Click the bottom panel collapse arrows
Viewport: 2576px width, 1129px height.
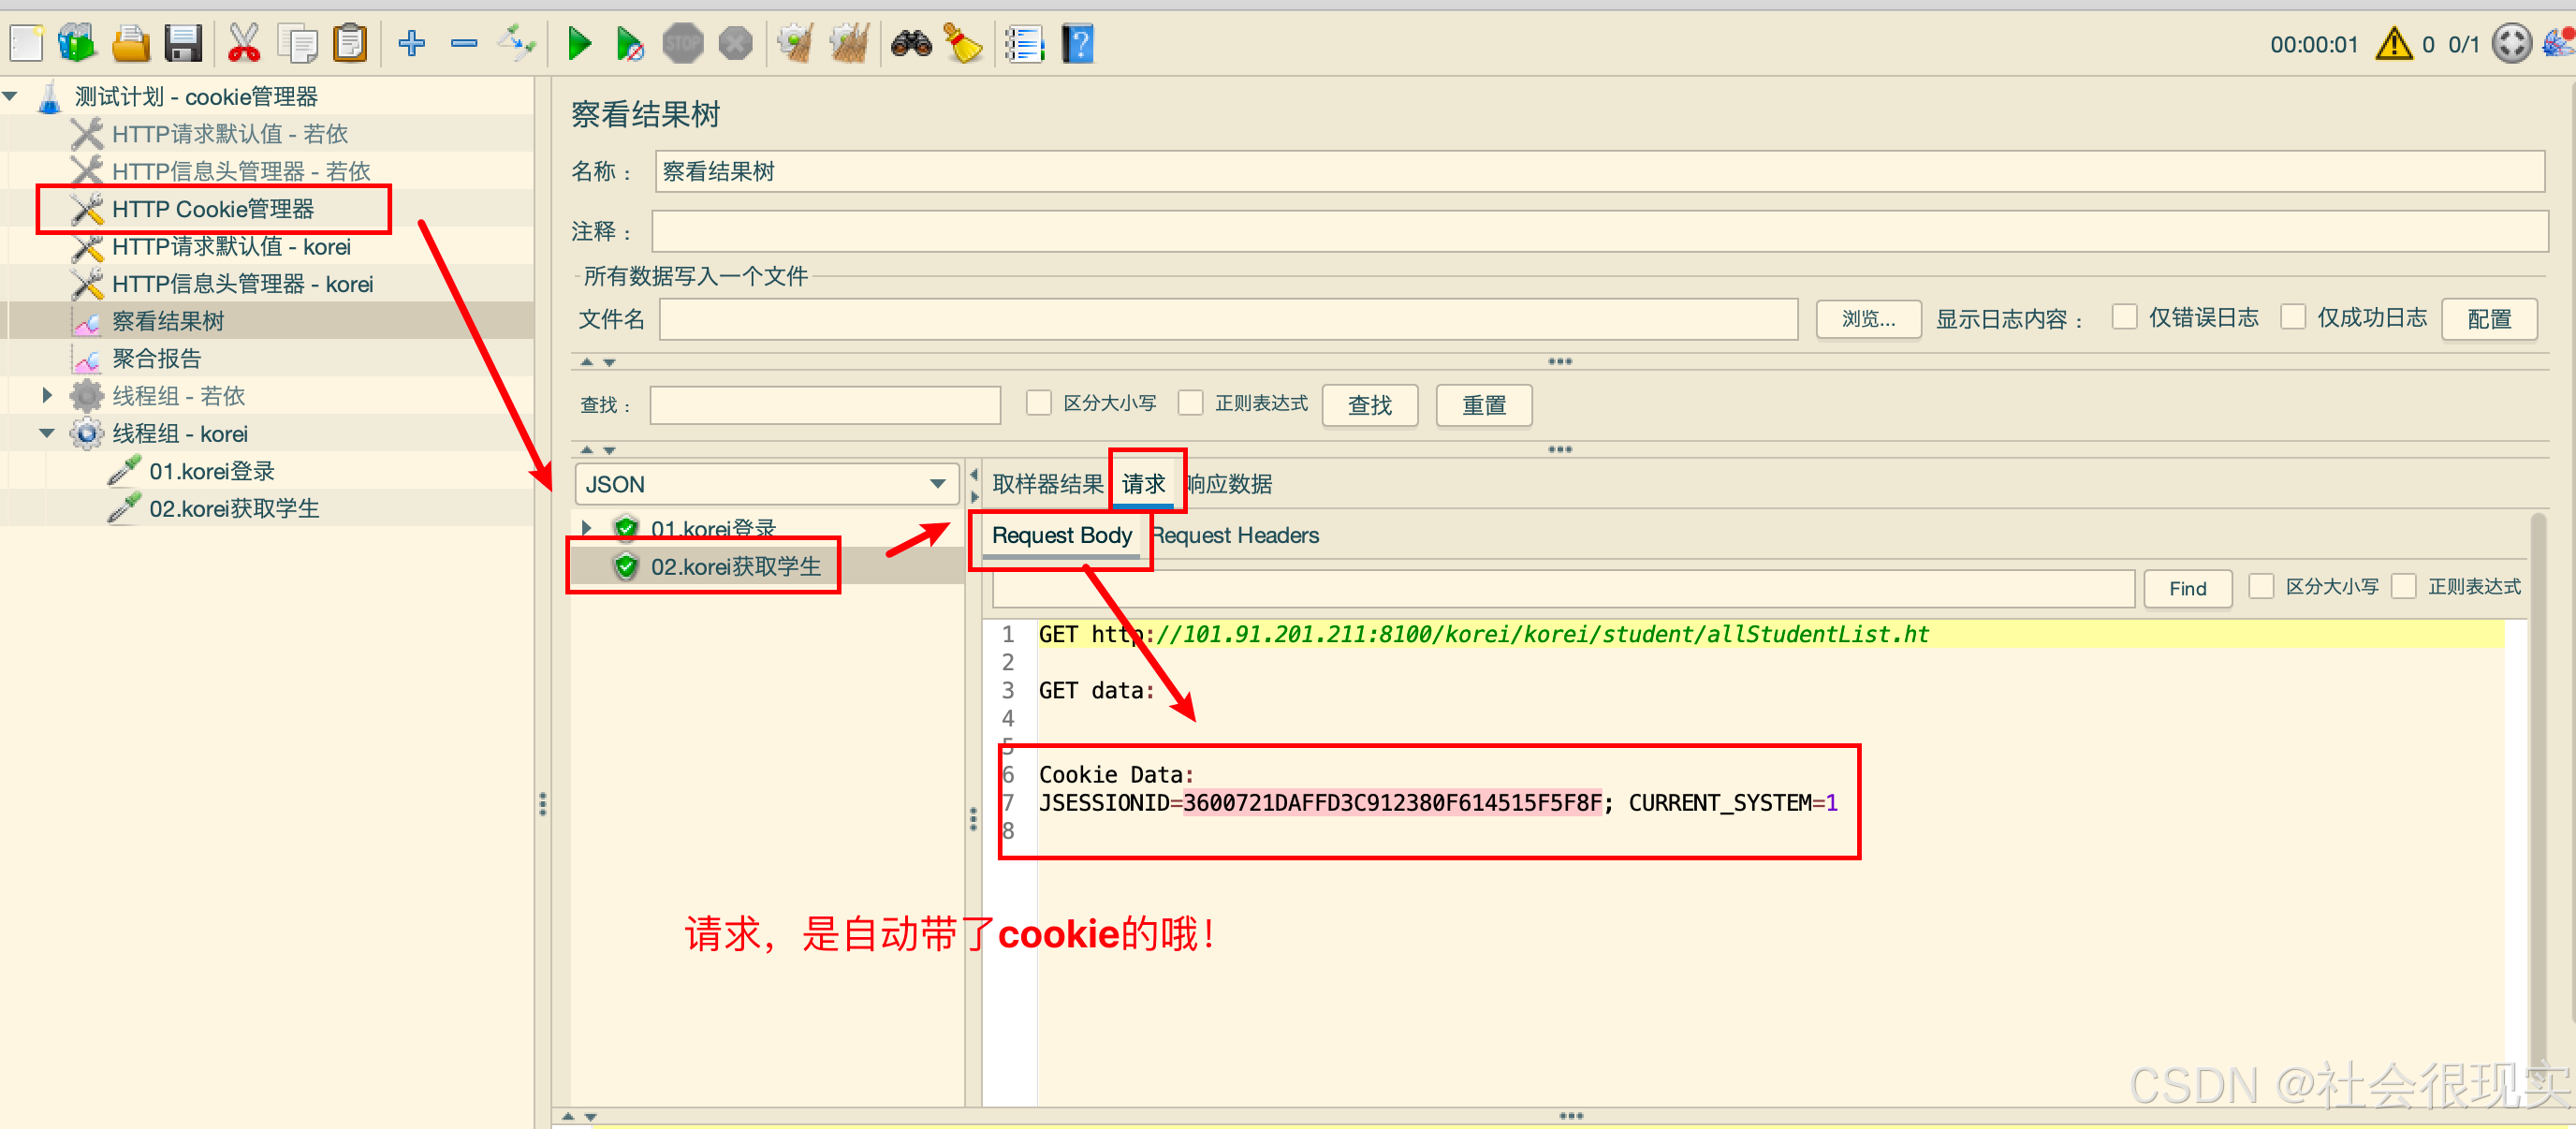[x=579, y=1116]
